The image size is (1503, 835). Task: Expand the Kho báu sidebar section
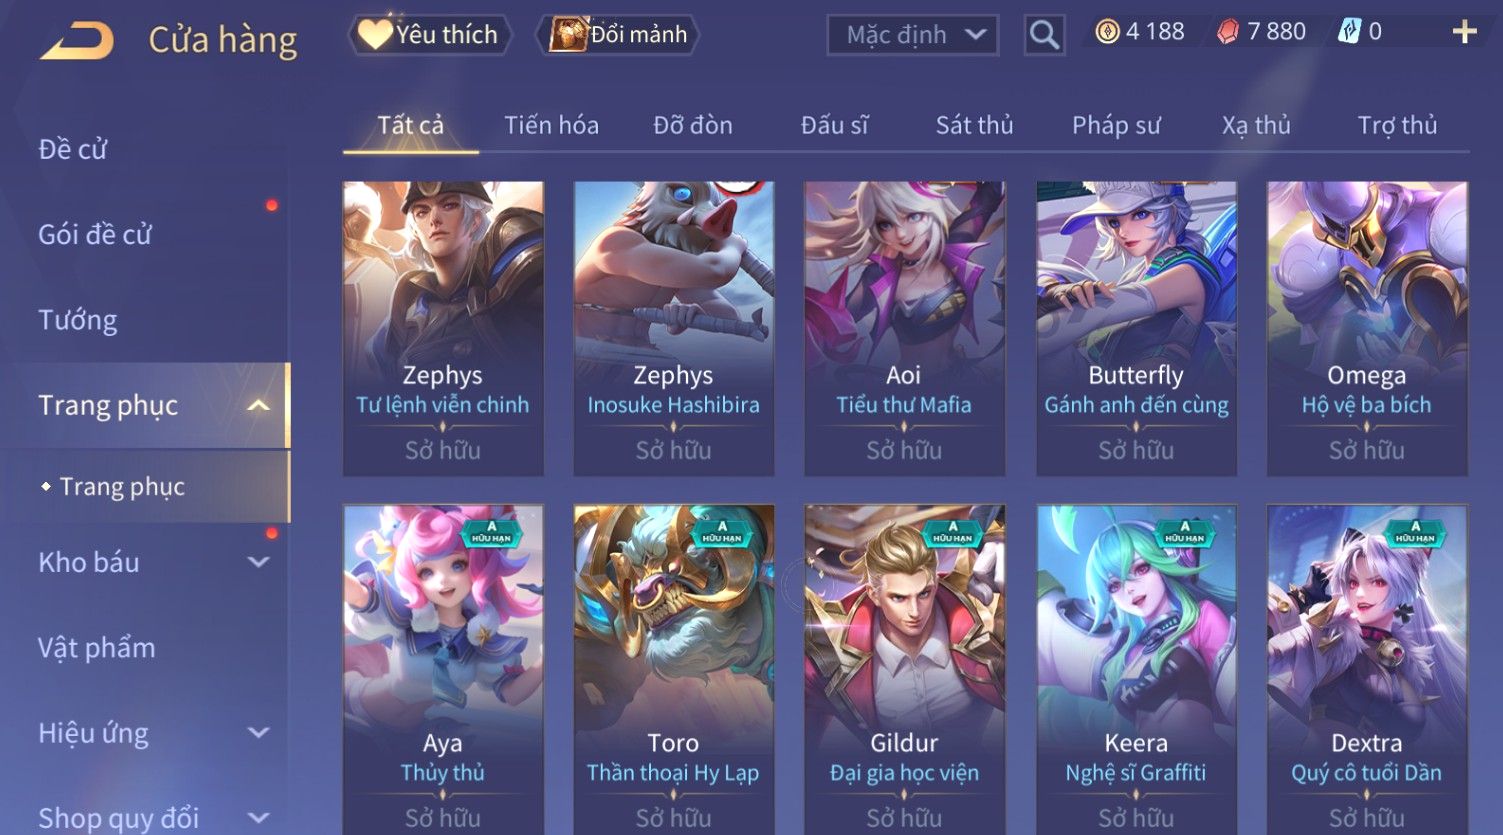pyautogui.click(x=258, y=562)
